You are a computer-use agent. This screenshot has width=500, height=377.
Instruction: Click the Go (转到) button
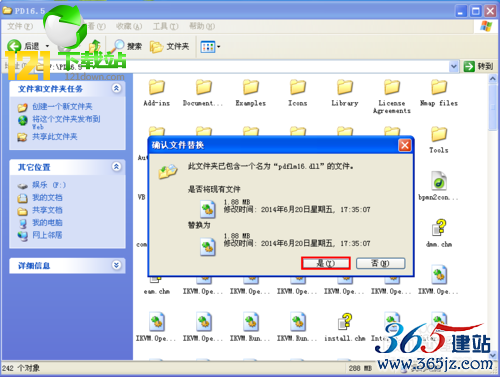point(478,66)
